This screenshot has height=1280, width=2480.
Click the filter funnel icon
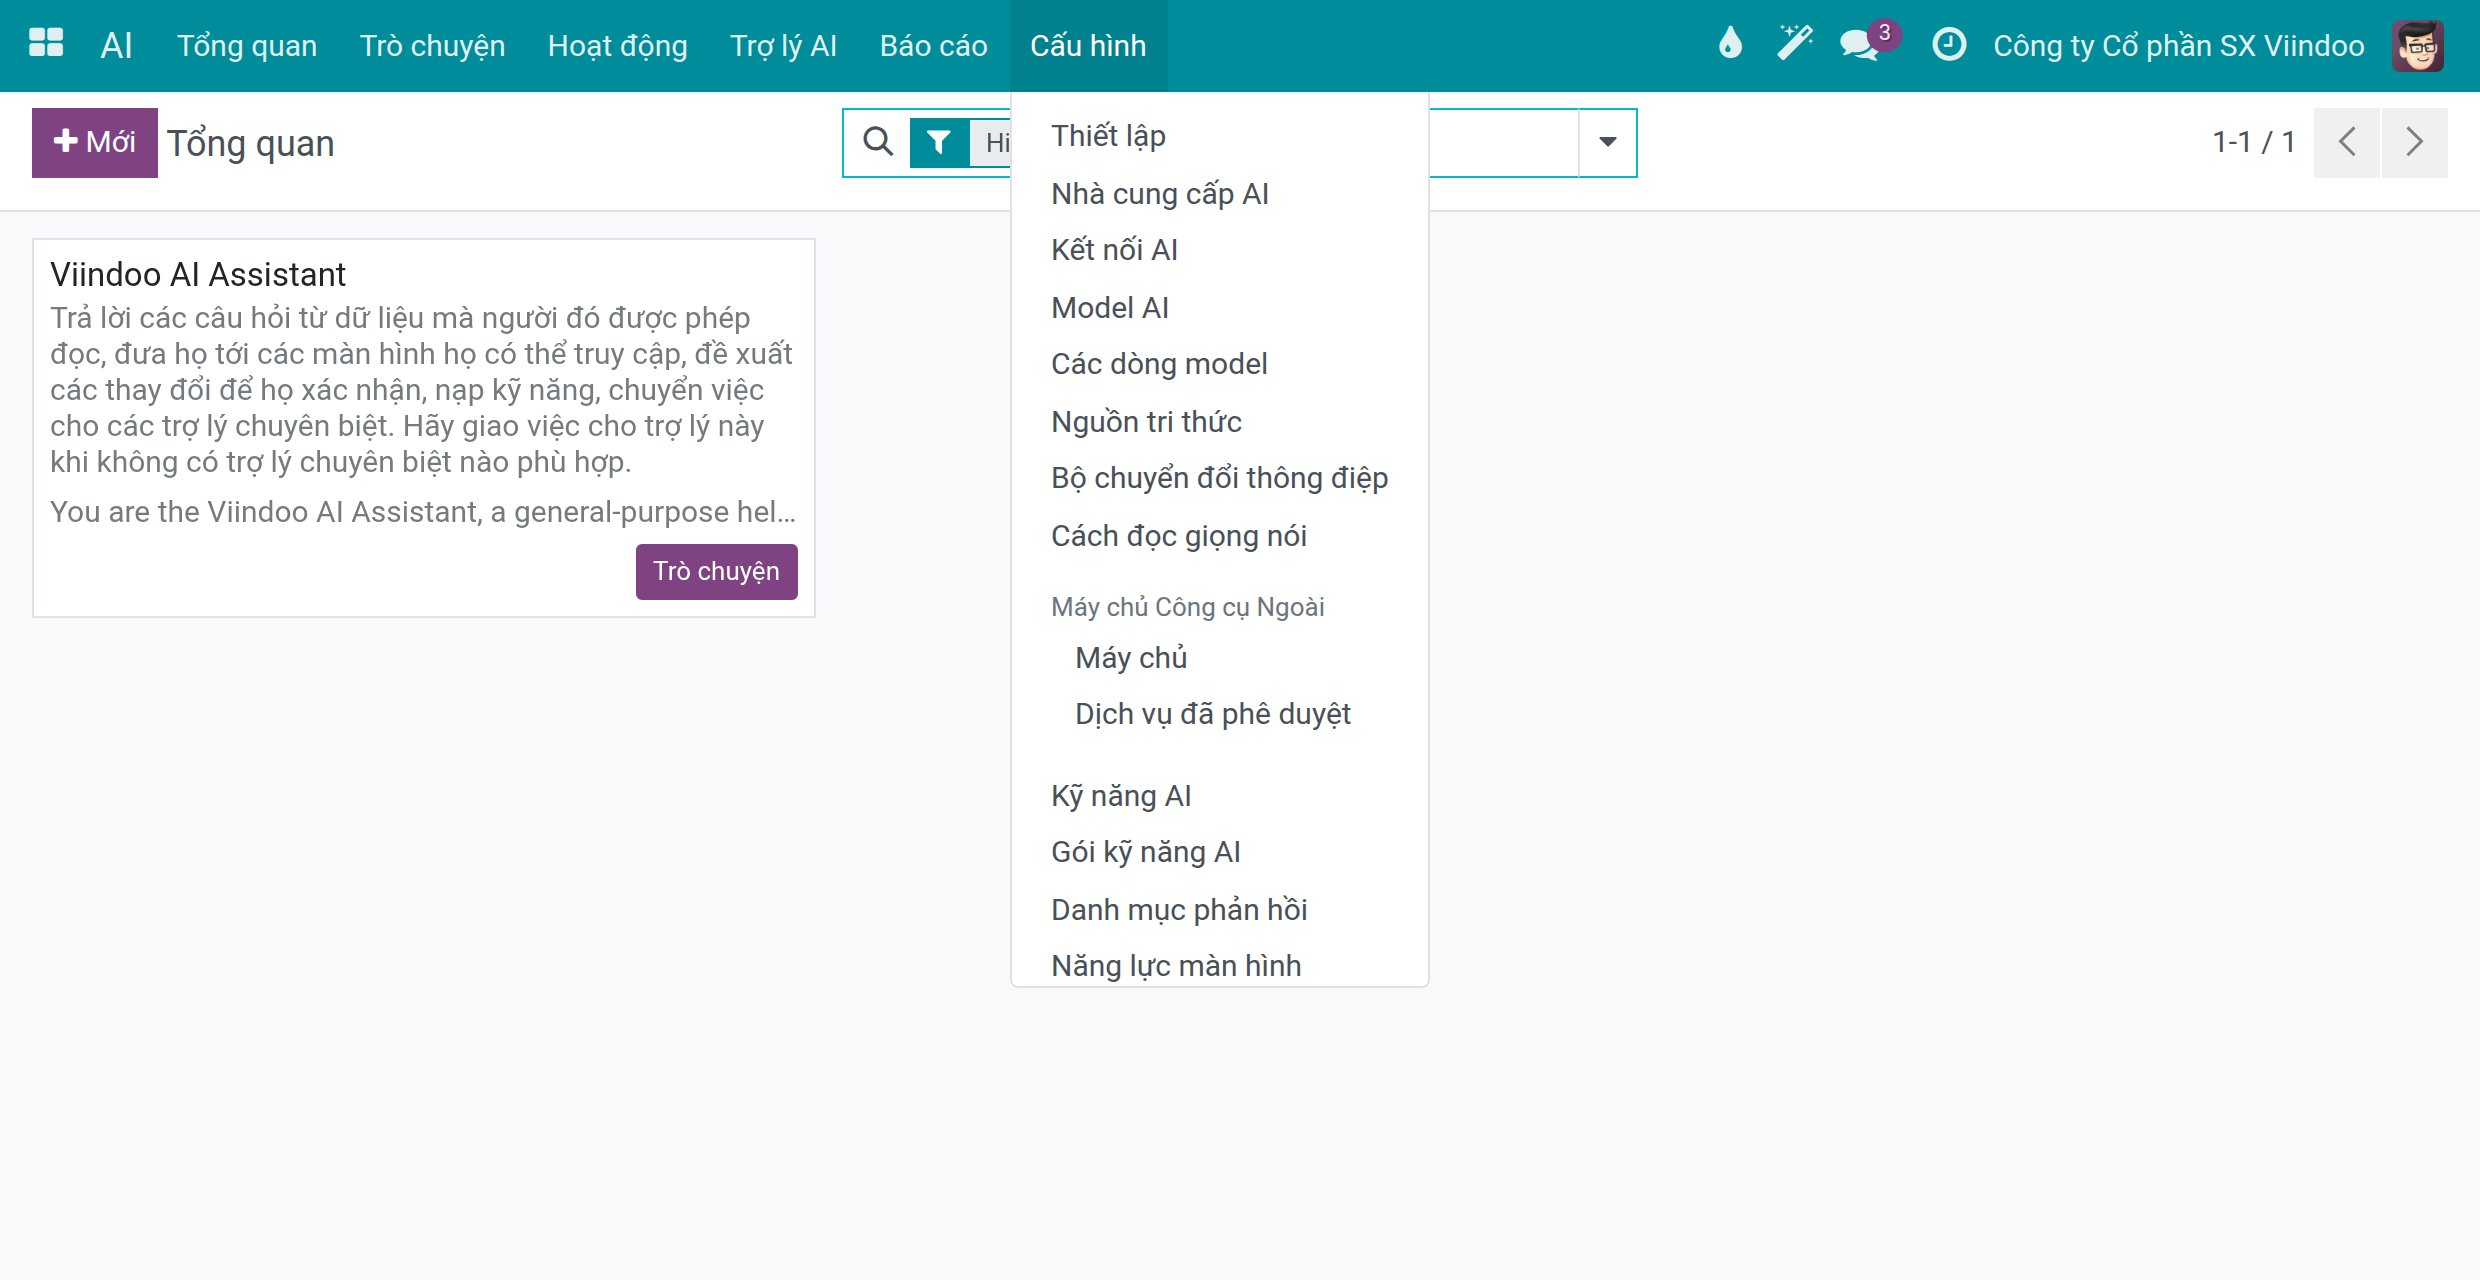[939, 142]
